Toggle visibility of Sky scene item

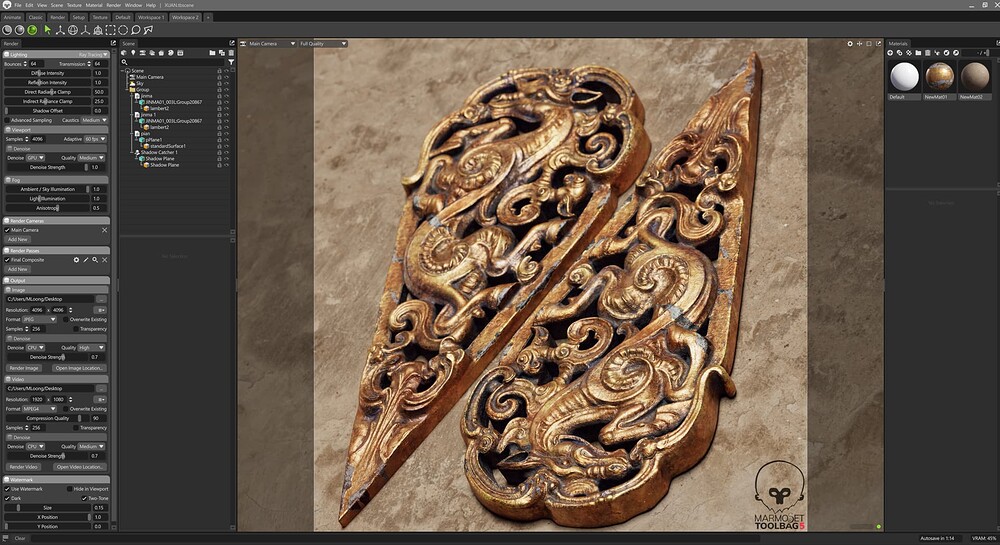226,84
